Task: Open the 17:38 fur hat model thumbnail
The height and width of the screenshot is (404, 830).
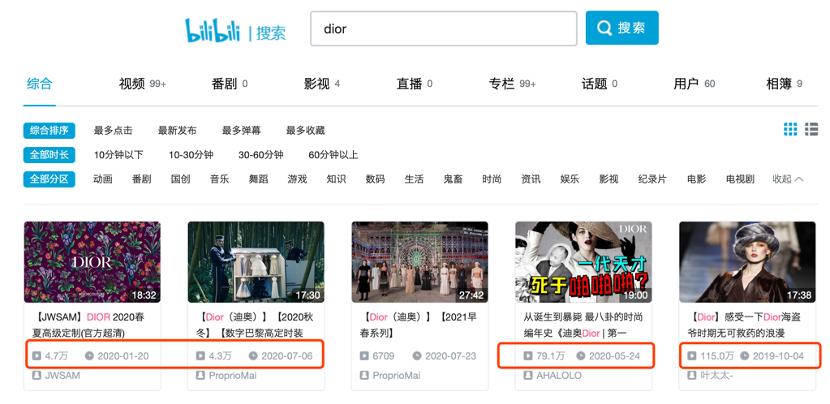Action: tap(747, 262)
